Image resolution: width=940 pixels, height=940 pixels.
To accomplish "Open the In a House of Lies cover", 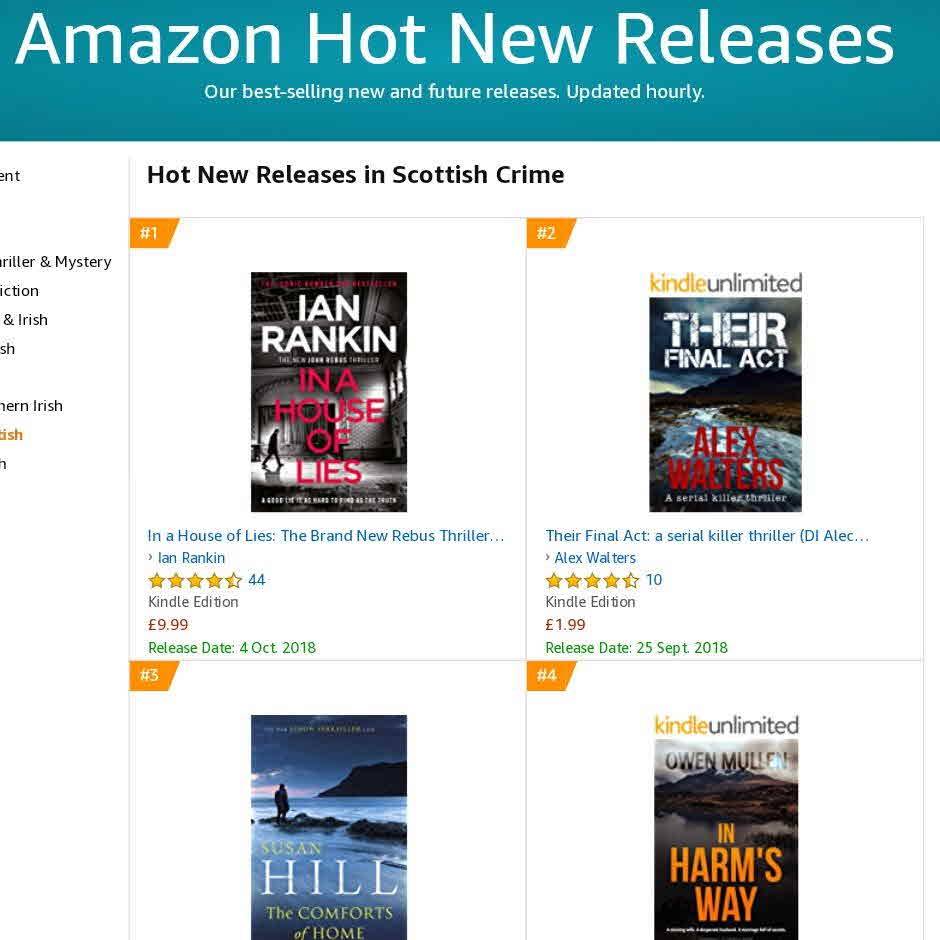I will [329, 391].
